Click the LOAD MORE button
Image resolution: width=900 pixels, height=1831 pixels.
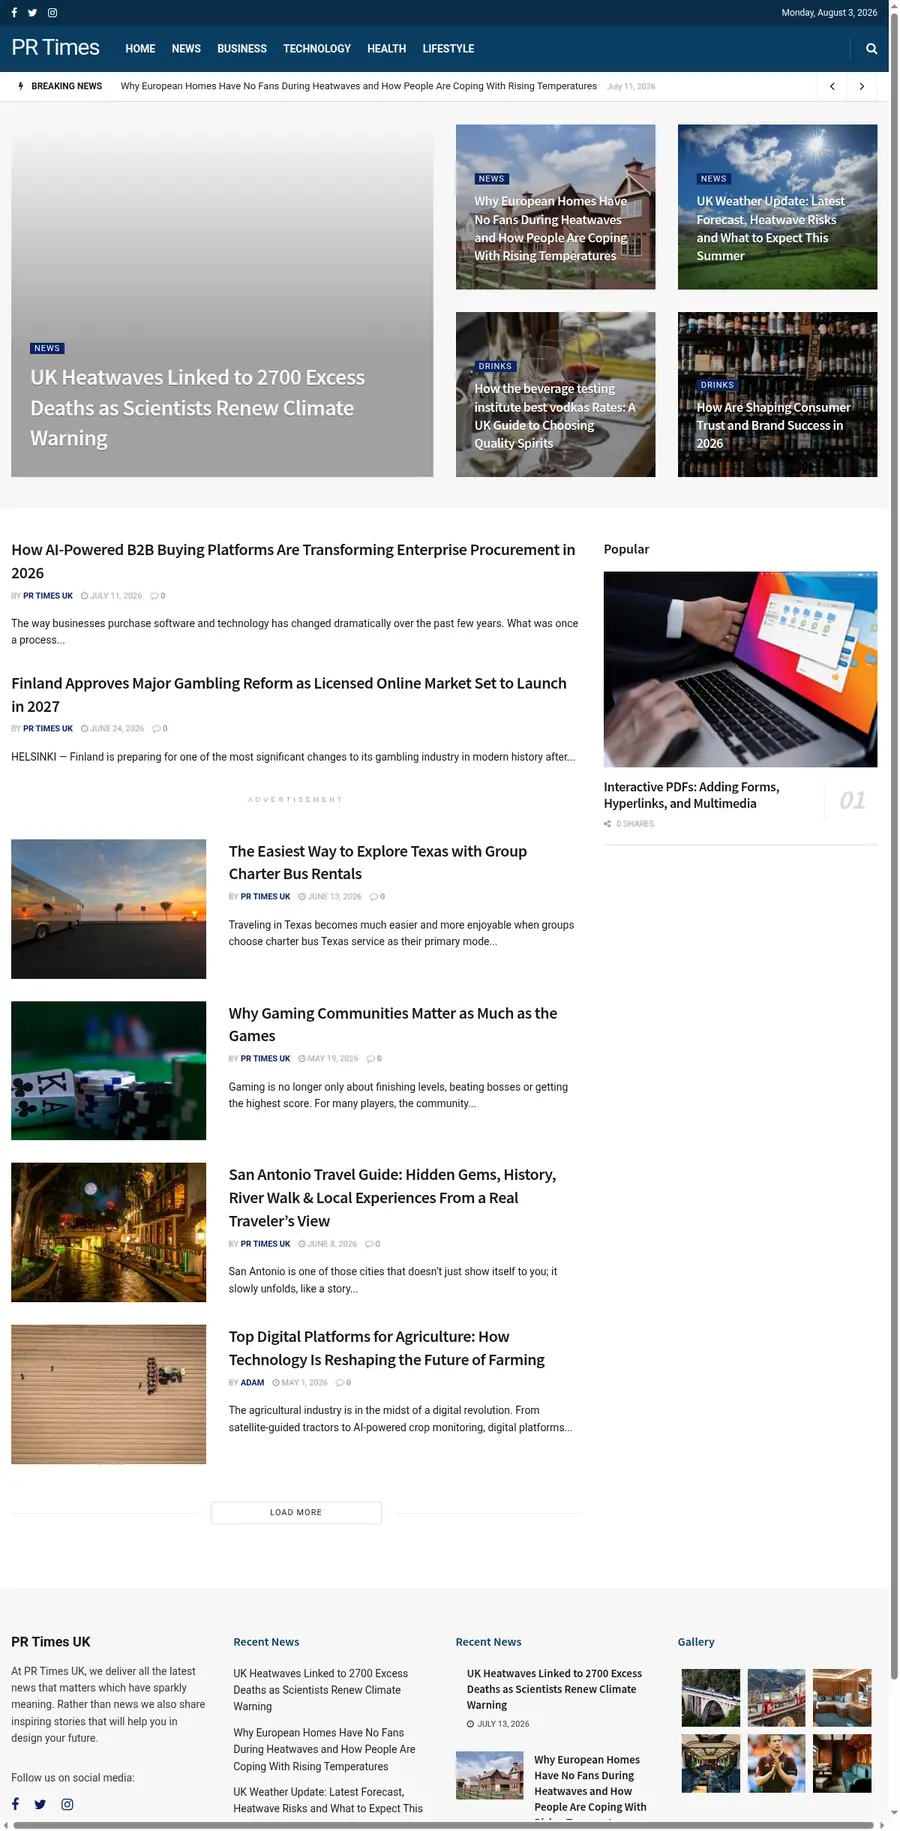coord(296,1512)
